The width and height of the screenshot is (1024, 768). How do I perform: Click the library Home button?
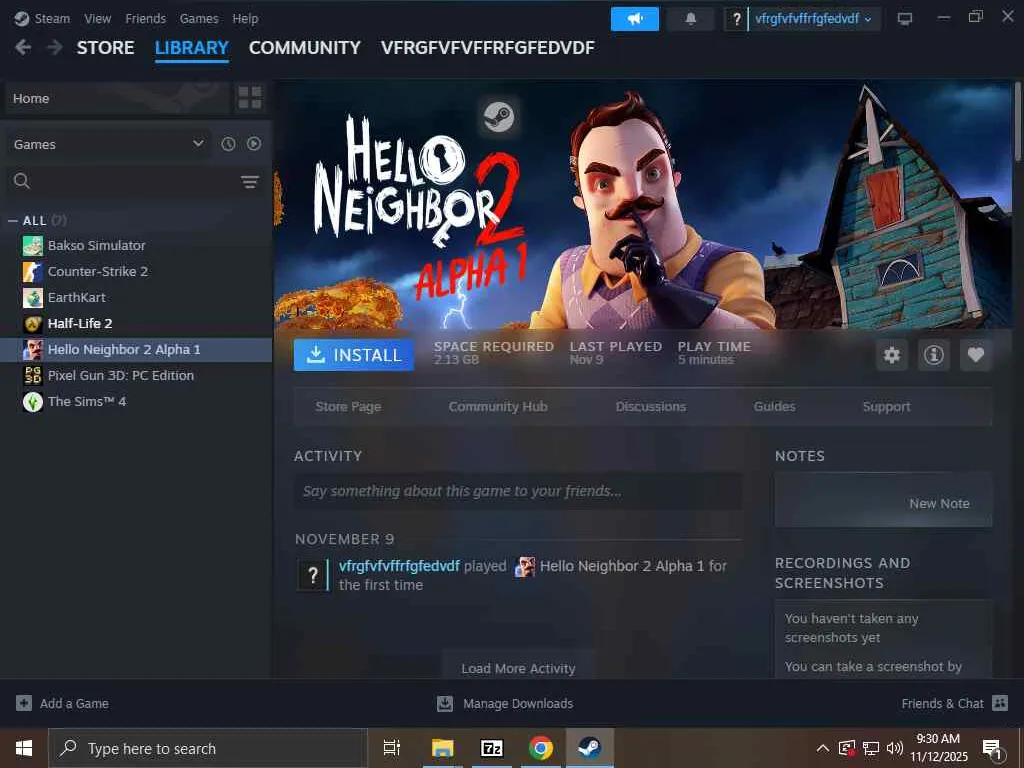pyautogui.click(x=118, y=98)
